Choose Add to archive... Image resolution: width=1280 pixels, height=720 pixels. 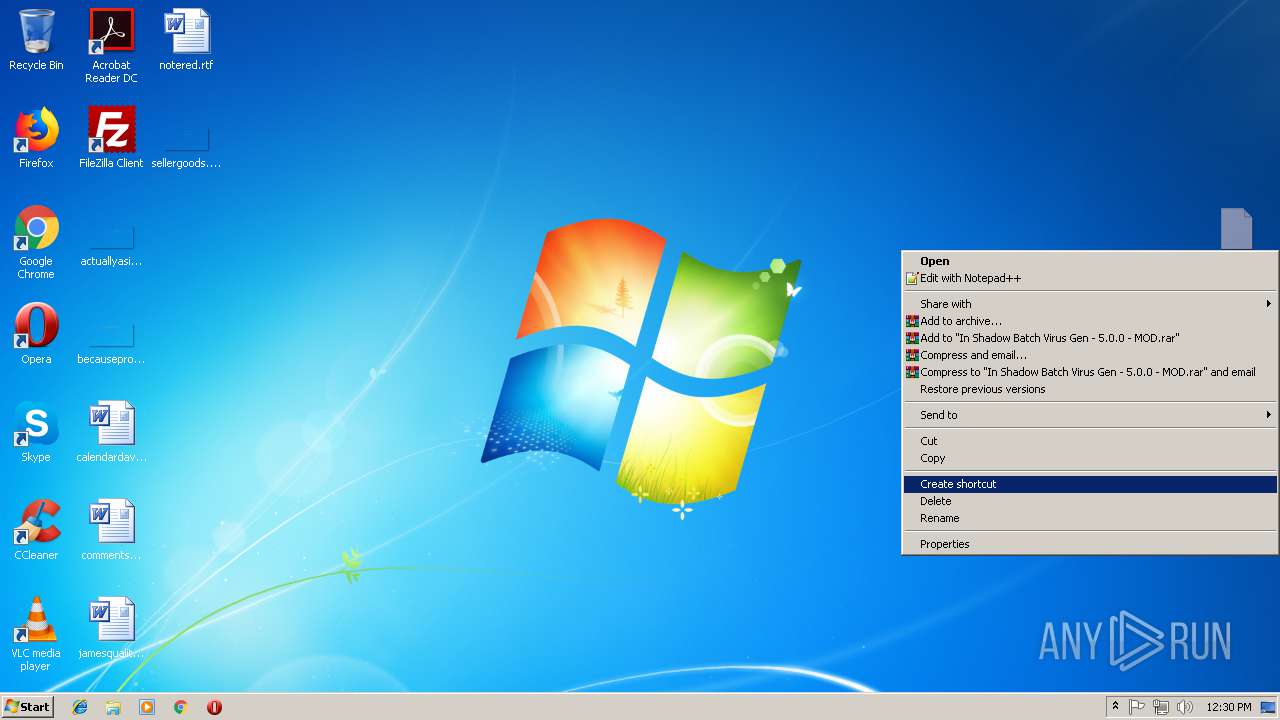pyautogui.click(x=1090, y=321)
